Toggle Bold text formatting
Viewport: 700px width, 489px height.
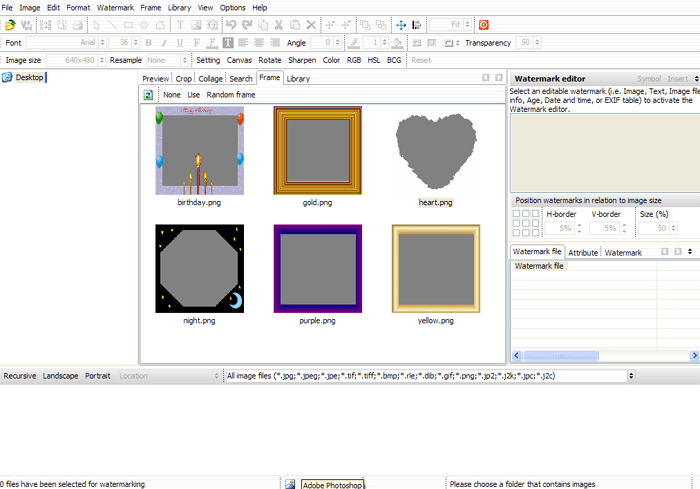coord(148,43)
